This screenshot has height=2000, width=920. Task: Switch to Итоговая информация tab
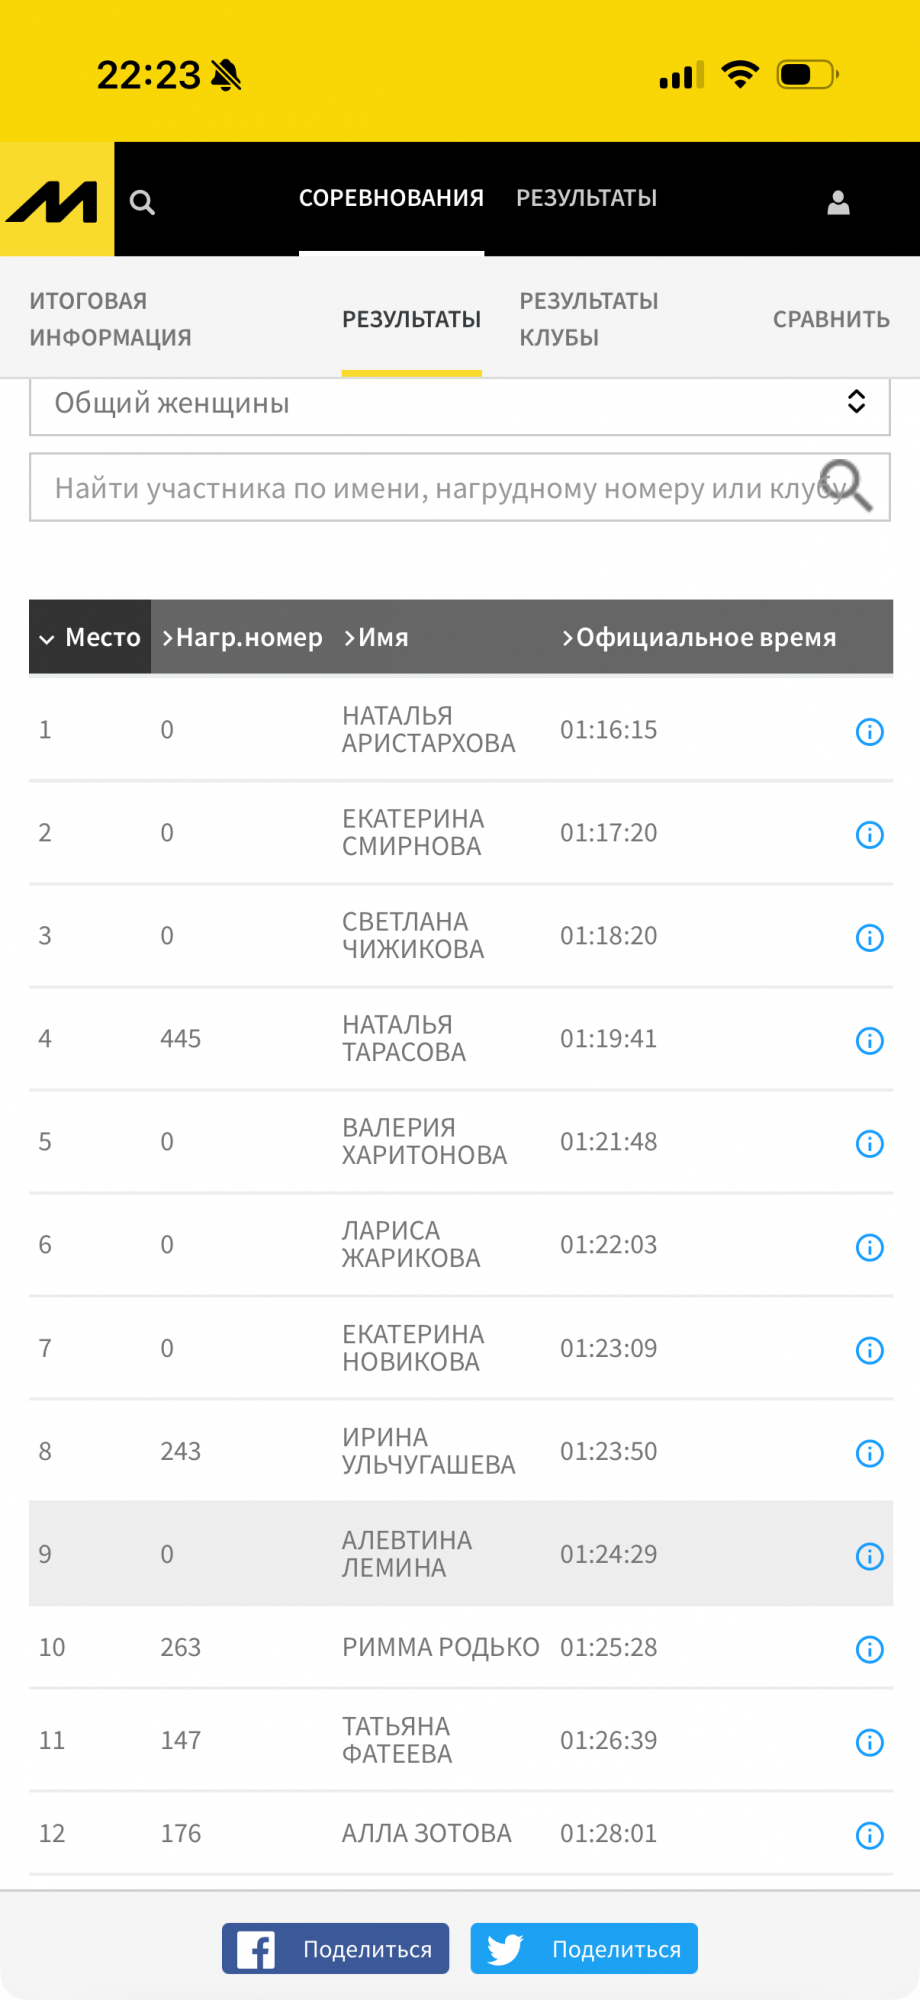tap(110, 319)
